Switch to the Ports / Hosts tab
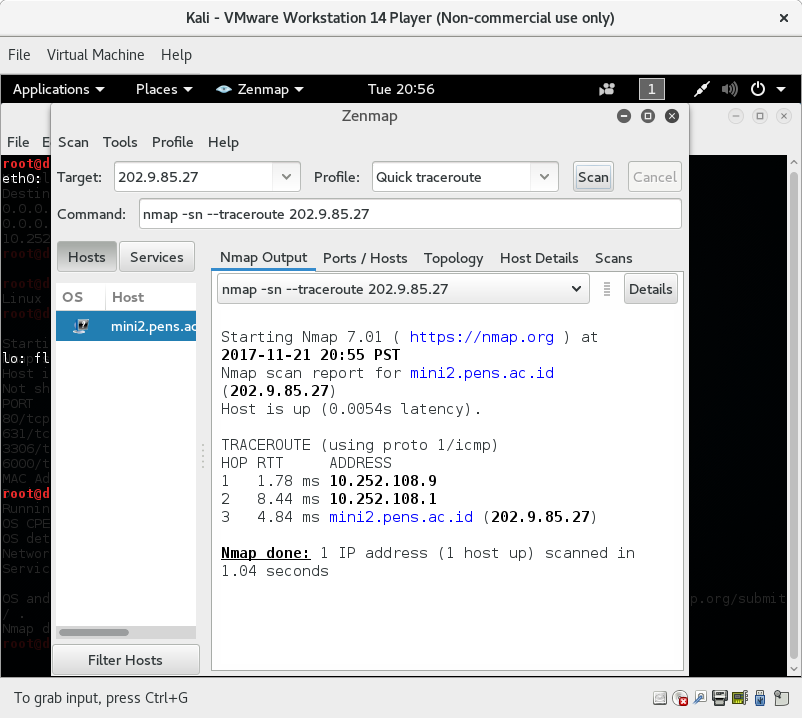802x718 pixels. 365,258
